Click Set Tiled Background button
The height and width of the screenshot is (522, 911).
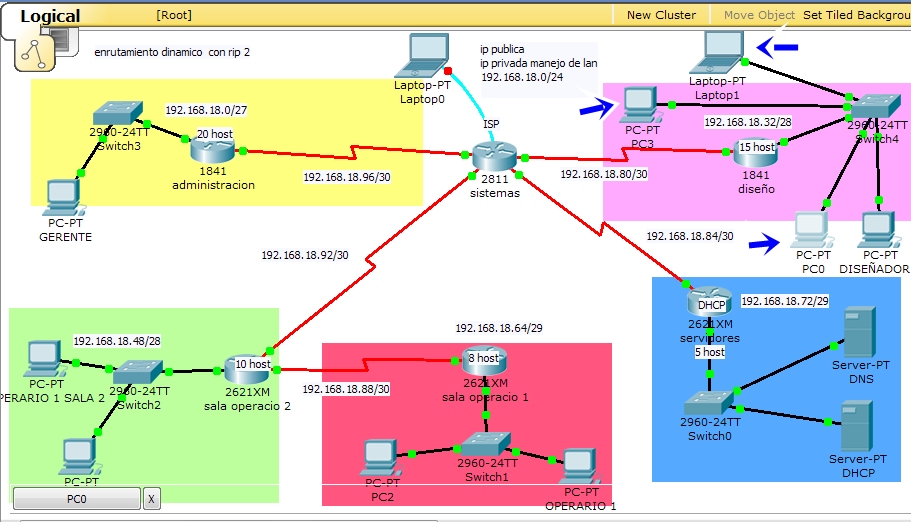pyautogui.click(x=856, y=15)
